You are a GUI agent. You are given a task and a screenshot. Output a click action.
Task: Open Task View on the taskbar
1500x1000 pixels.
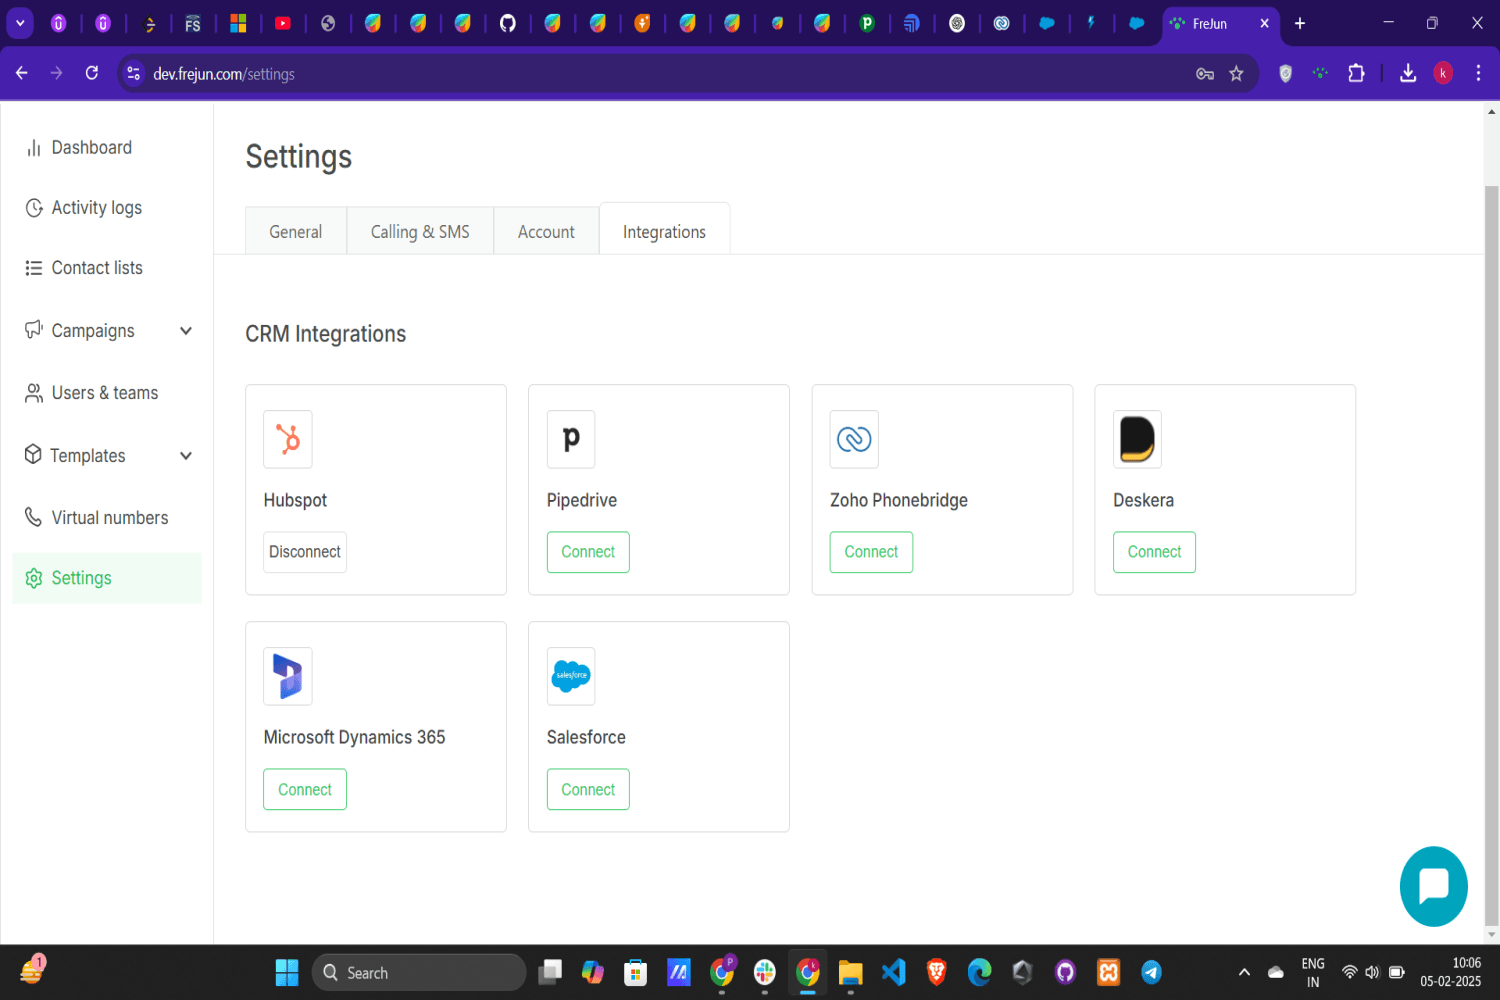tap(550, 972)
